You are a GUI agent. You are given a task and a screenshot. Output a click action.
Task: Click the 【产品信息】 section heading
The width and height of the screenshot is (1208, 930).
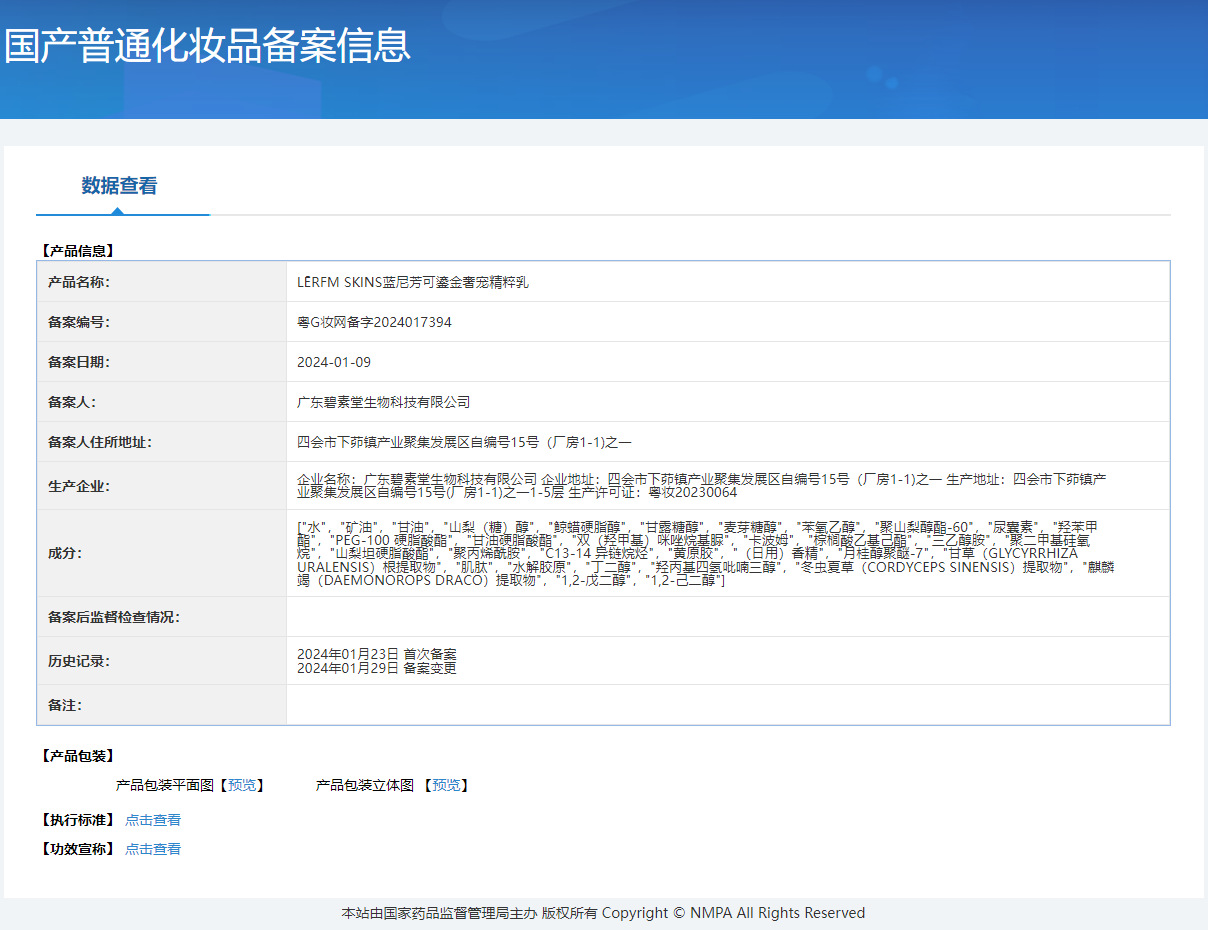(77, 251)
